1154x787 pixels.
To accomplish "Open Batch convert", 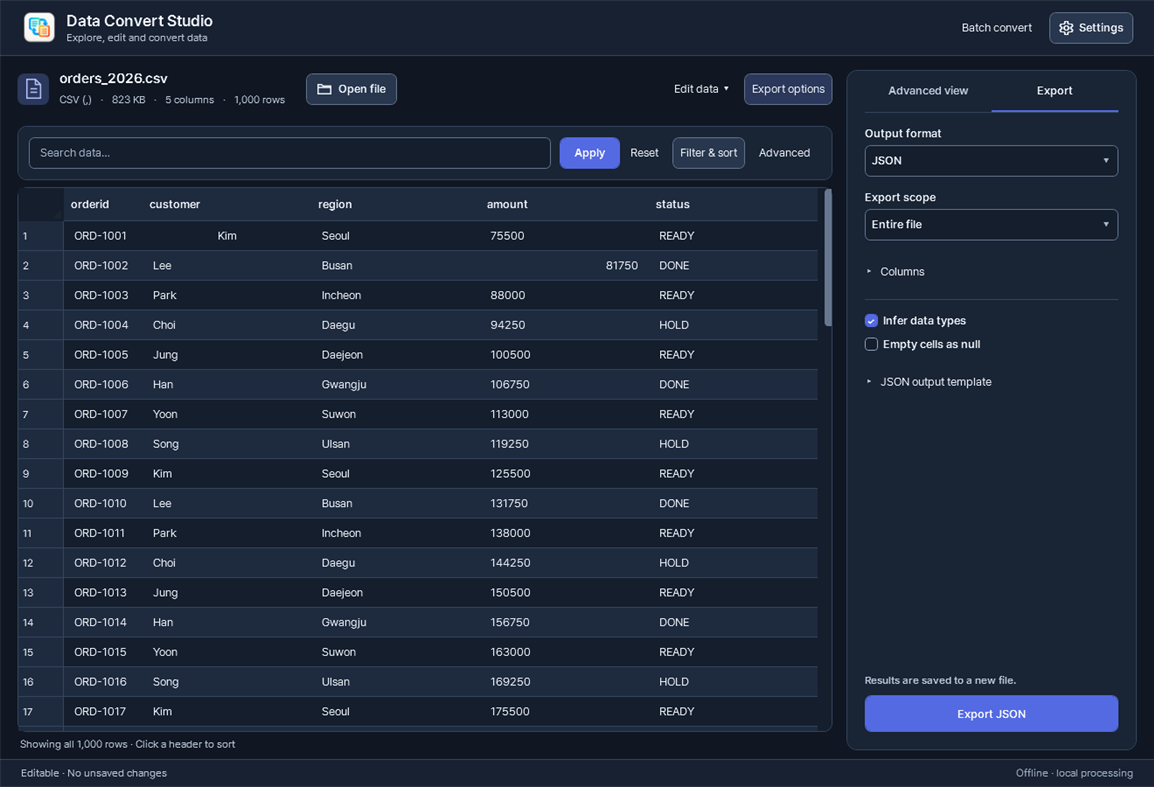I will 997,28.
